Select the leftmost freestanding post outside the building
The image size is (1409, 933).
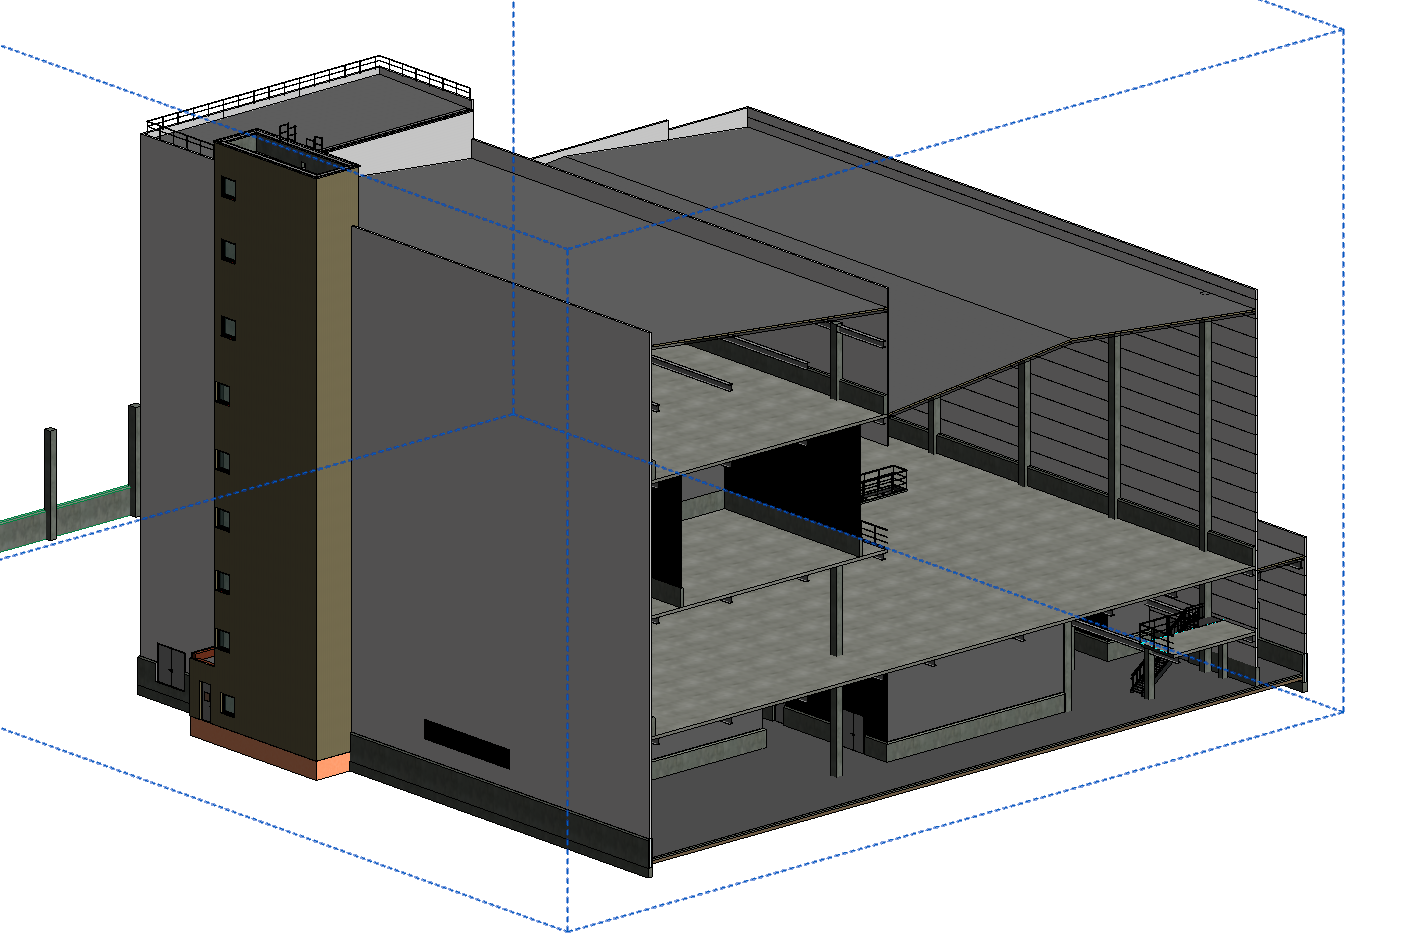tap(50, 483)
